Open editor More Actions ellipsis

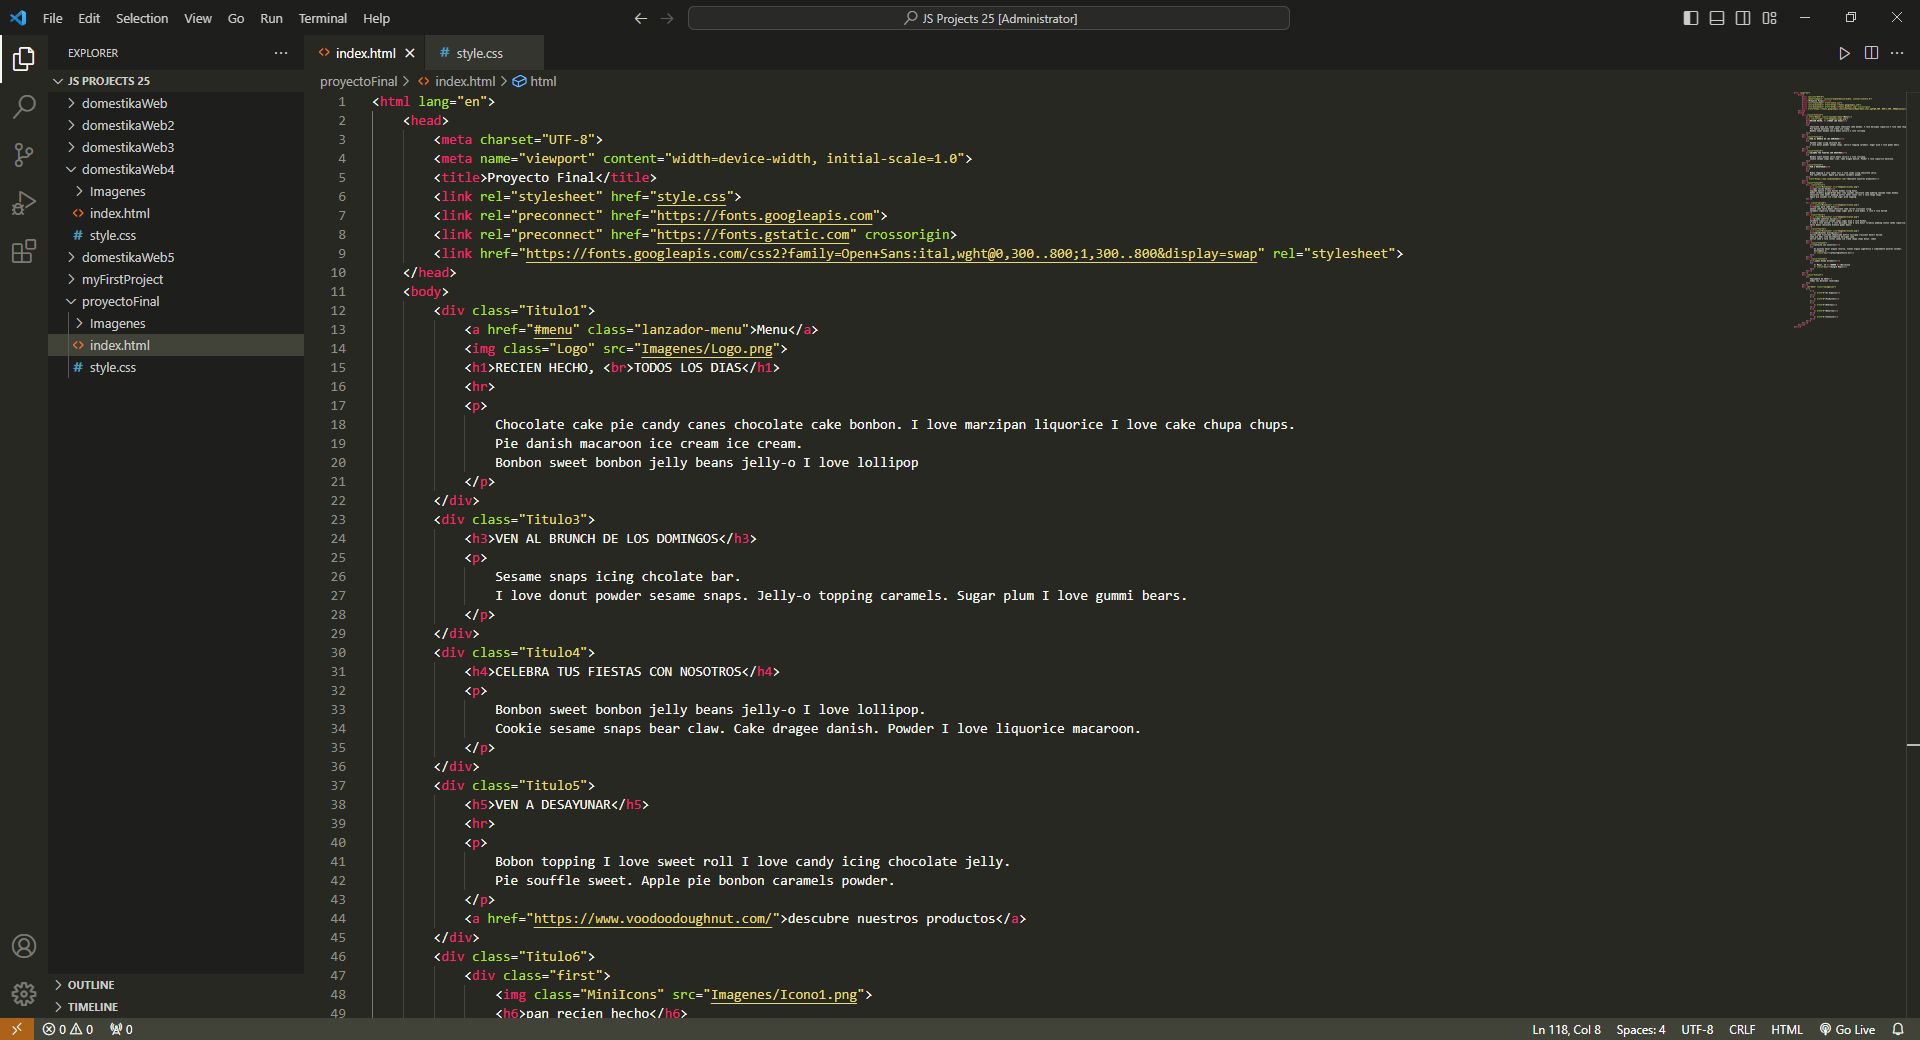click(1897, 53)
